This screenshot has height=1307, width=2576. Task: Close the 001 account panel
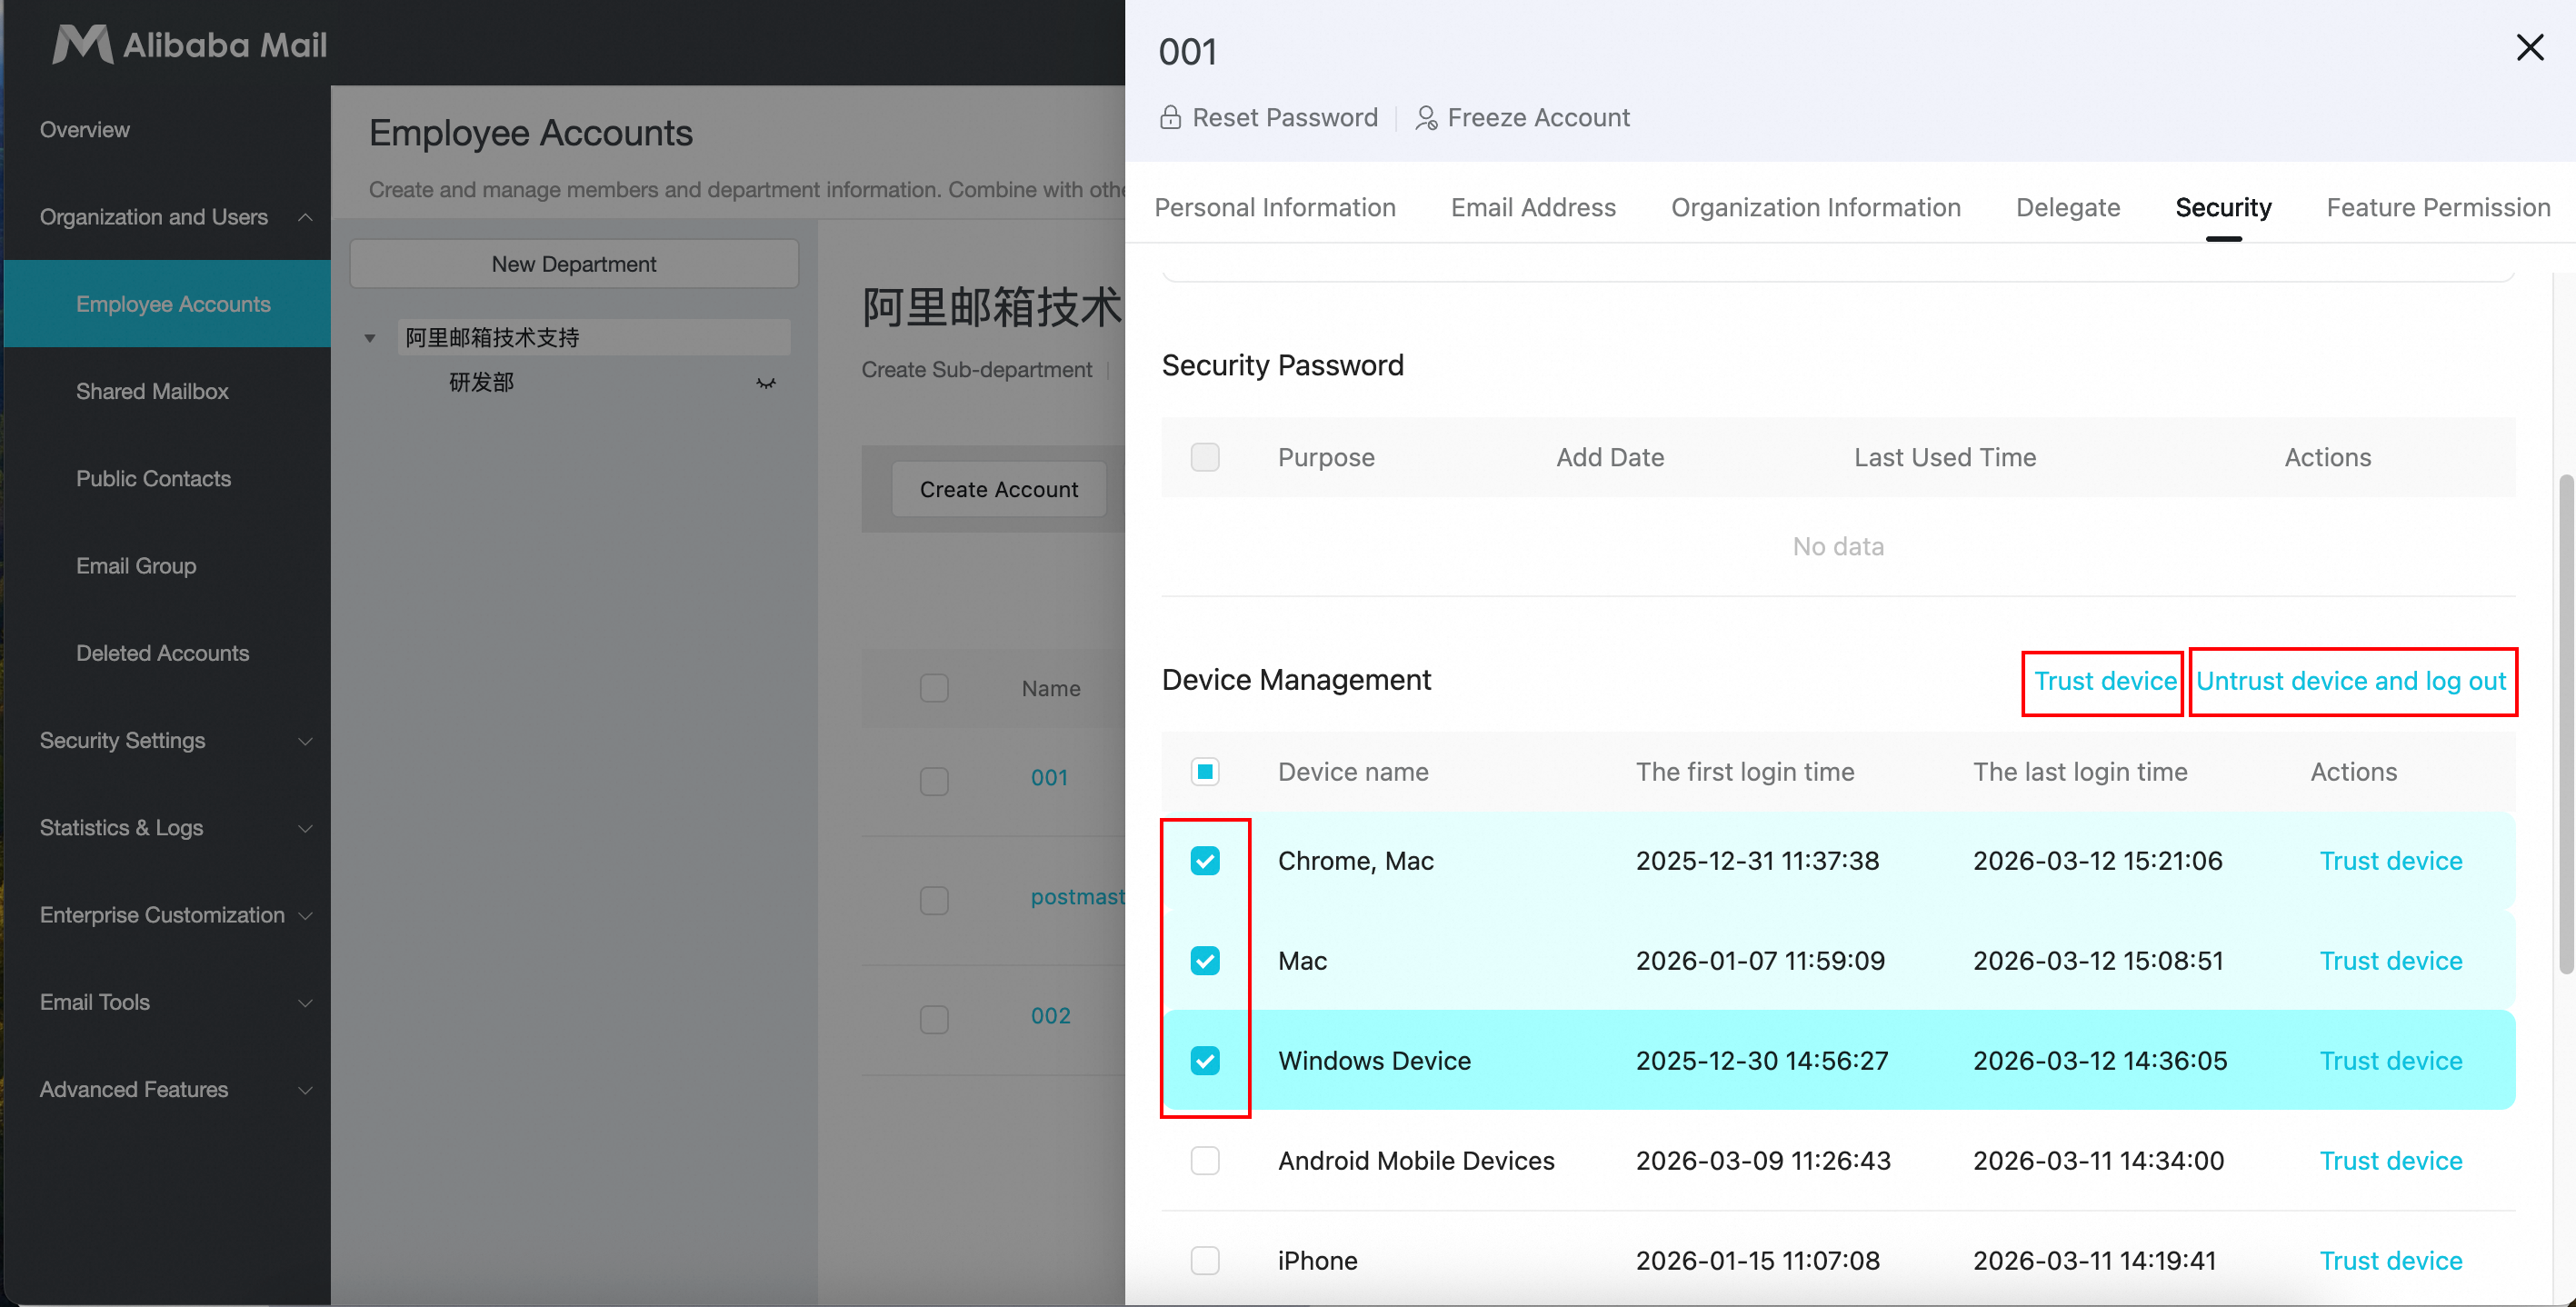coord(2529,47)
